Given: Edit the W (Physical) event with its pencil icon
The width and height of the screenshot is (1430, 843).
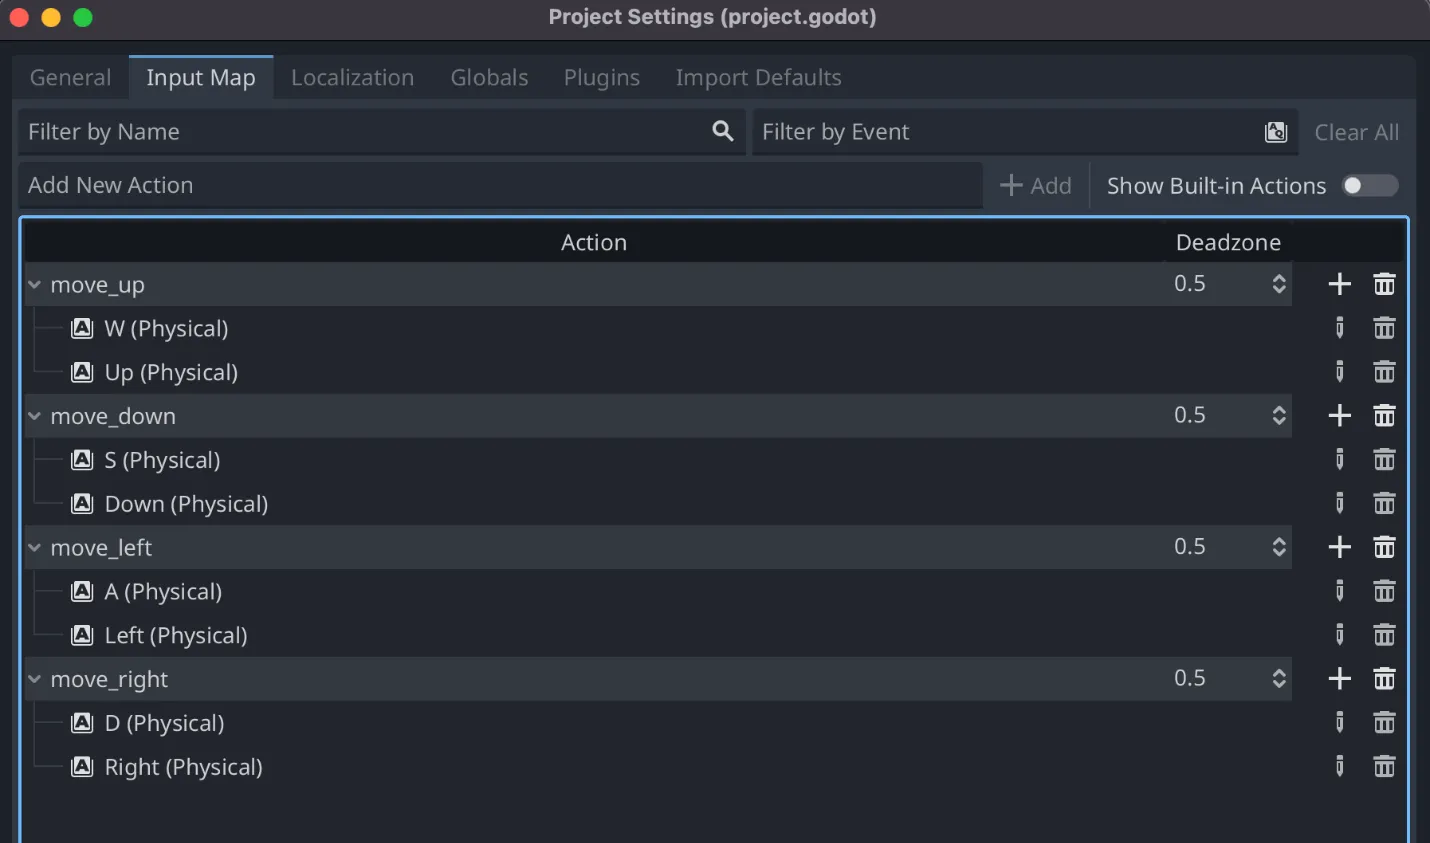Looking at the screenshot, I should pyautogui.click(x=1340, y=328).
